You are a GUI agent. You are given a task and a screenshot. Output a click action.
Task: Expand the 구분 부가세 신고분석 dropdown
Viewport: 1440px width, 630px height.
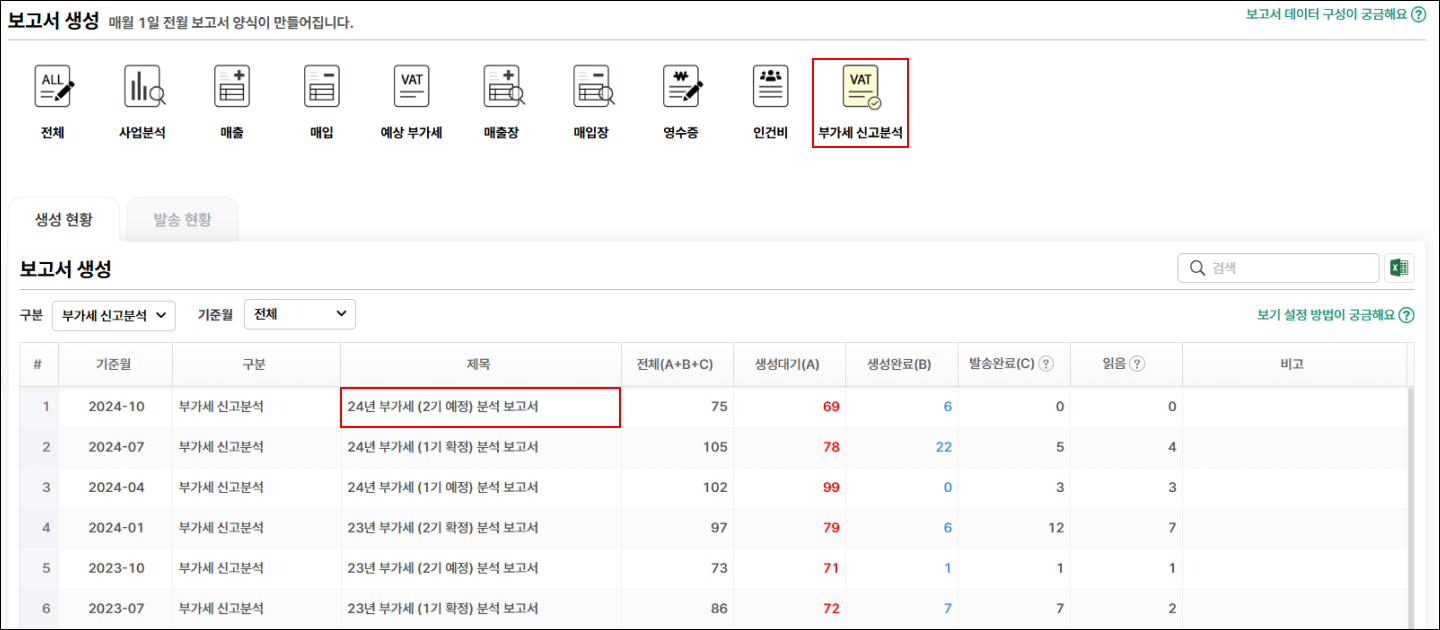click(113, 315)
